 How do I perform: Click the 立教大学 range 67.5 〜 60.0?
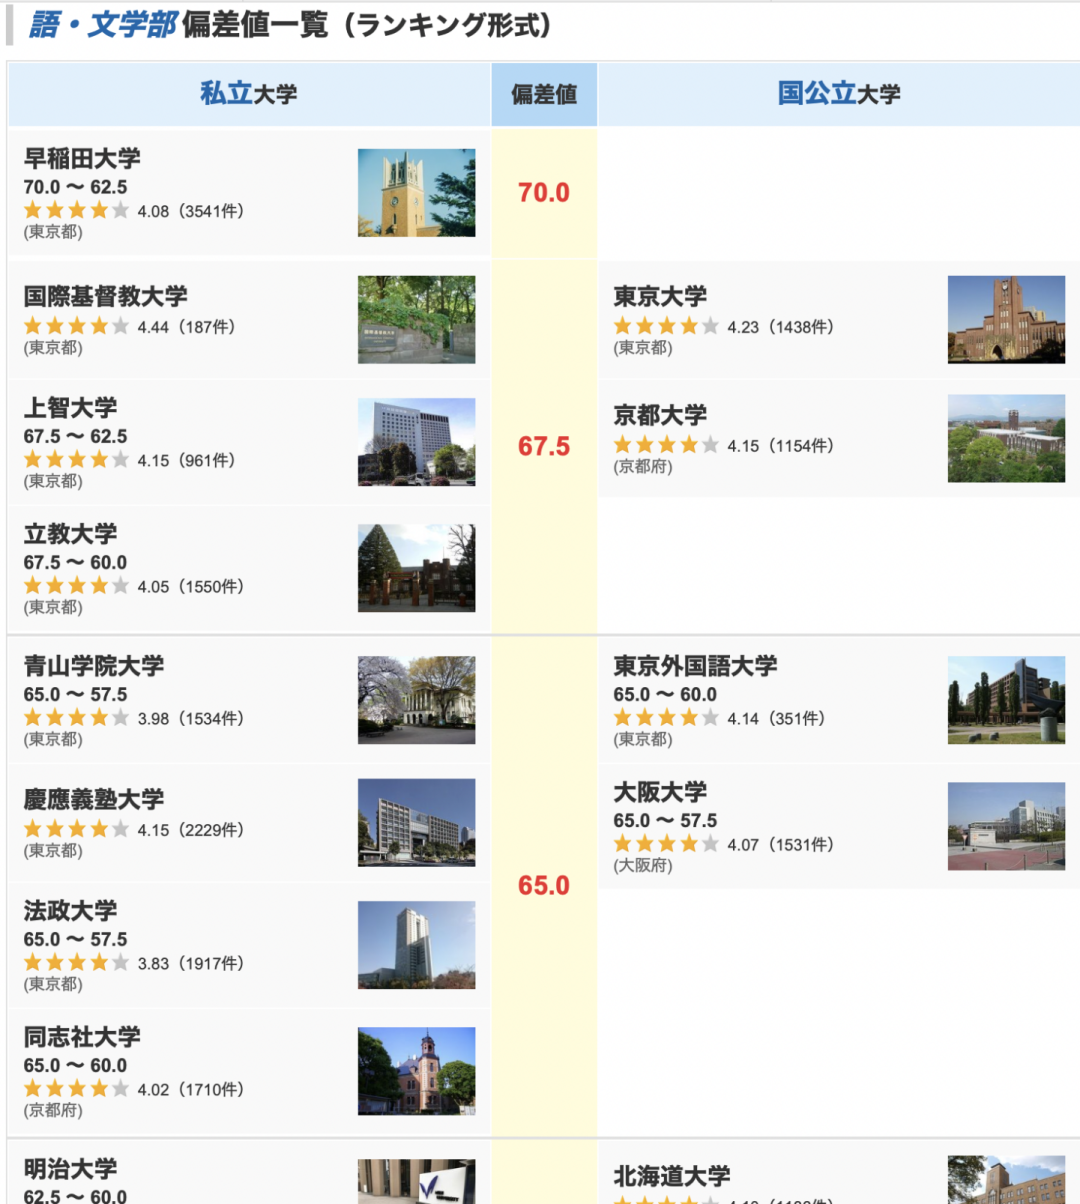(76, 562)
